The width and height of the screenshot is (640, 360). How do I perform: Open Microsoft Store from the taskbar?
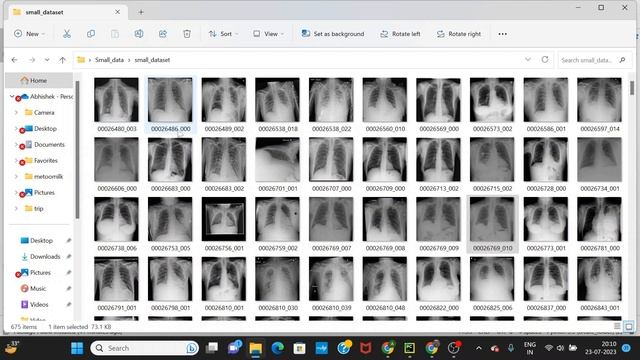300,348
